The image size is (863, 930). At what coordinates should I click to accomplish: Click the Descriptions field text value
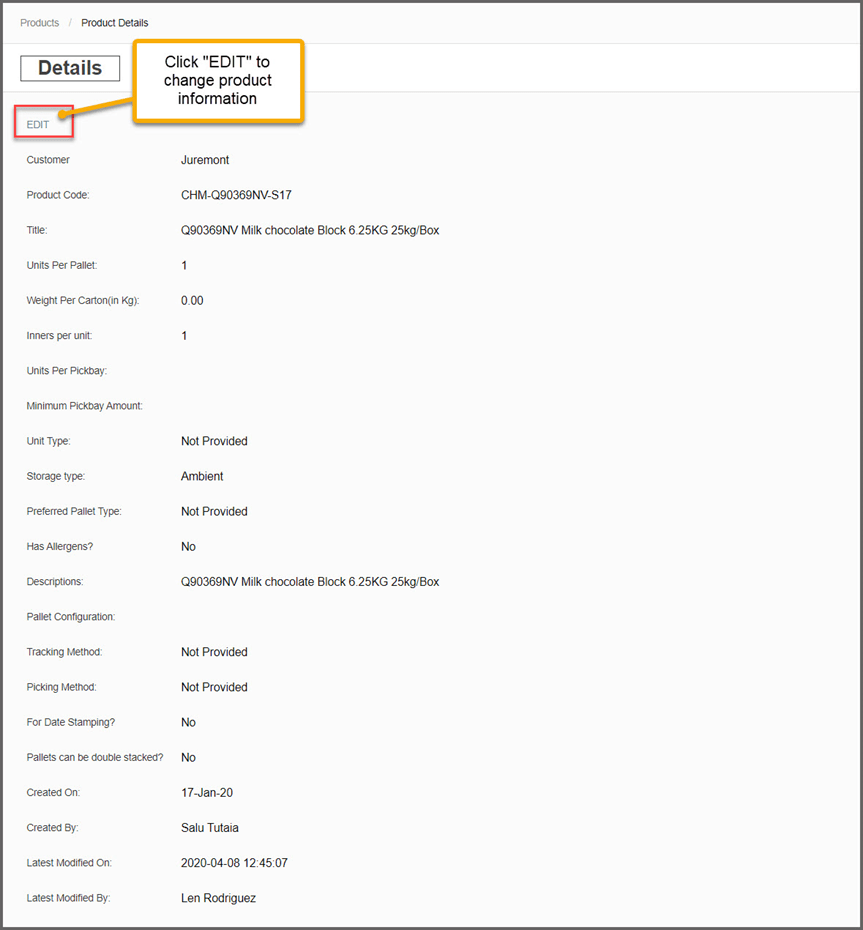click(310, 582)
